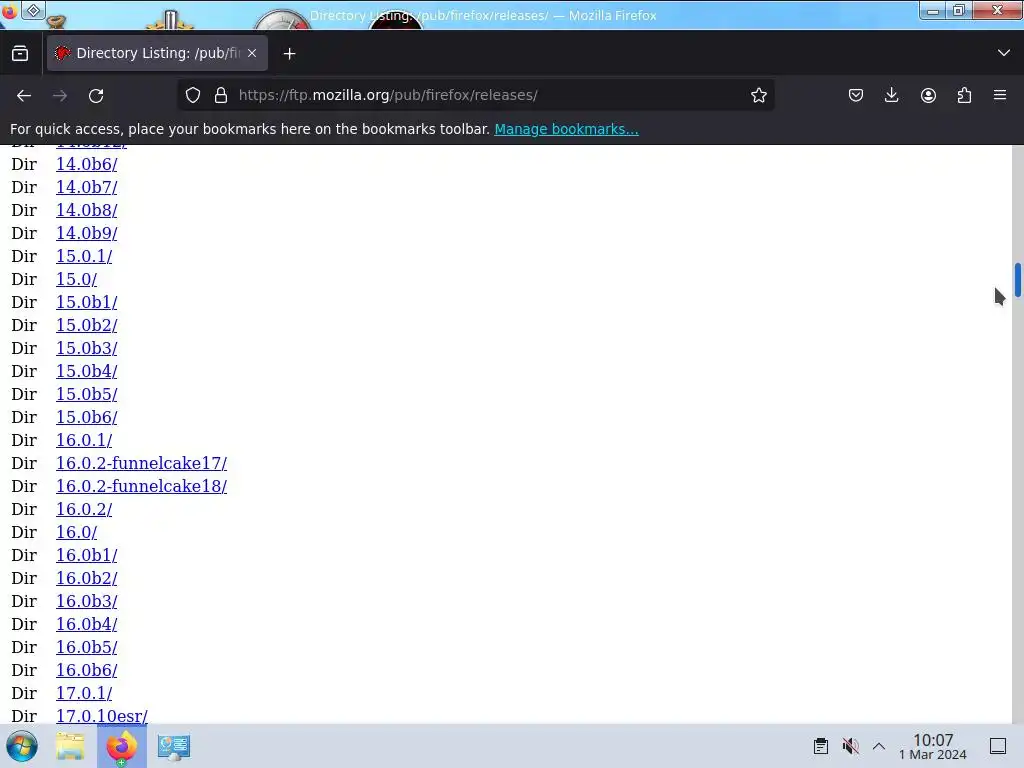The width and height of the screenshot is (1024, 768).
Task: Show tracking protection shield info
Action: [x=193, y=95]
